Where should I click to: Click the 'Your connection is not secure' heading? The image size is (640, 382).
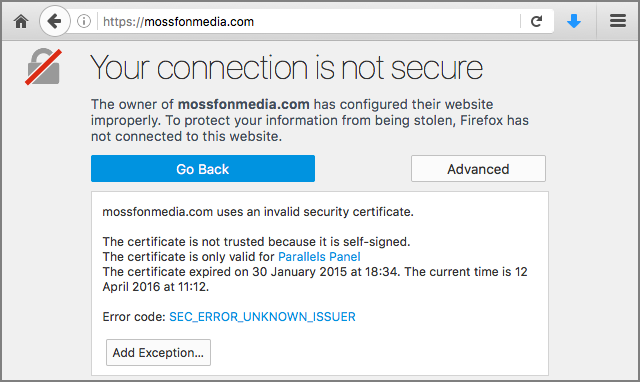coord(286,68)
